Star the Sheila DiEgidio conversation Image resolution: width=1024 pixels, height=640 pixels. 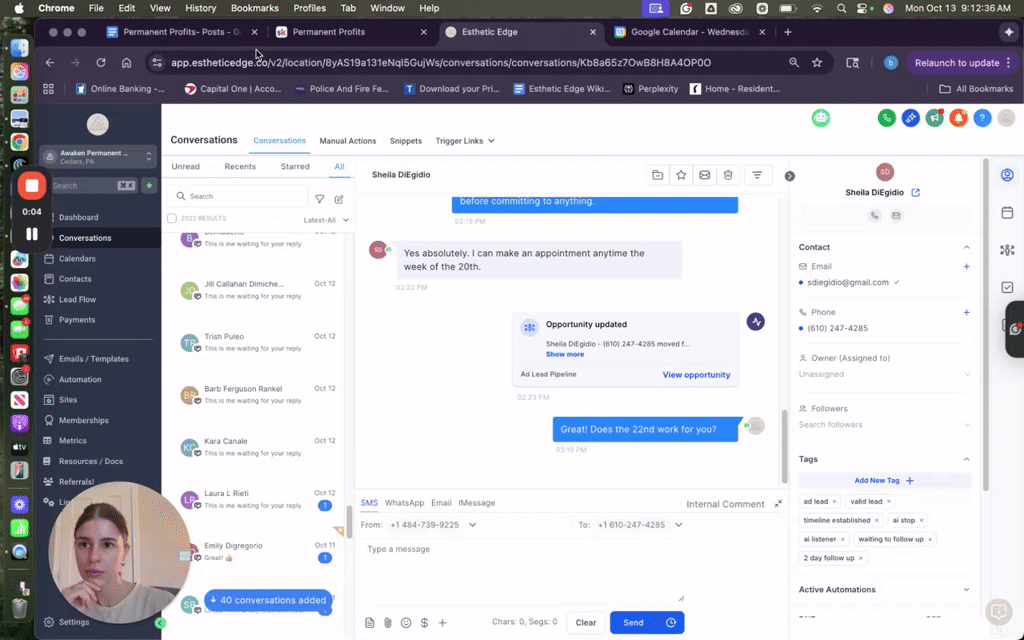tap(681, 175)
